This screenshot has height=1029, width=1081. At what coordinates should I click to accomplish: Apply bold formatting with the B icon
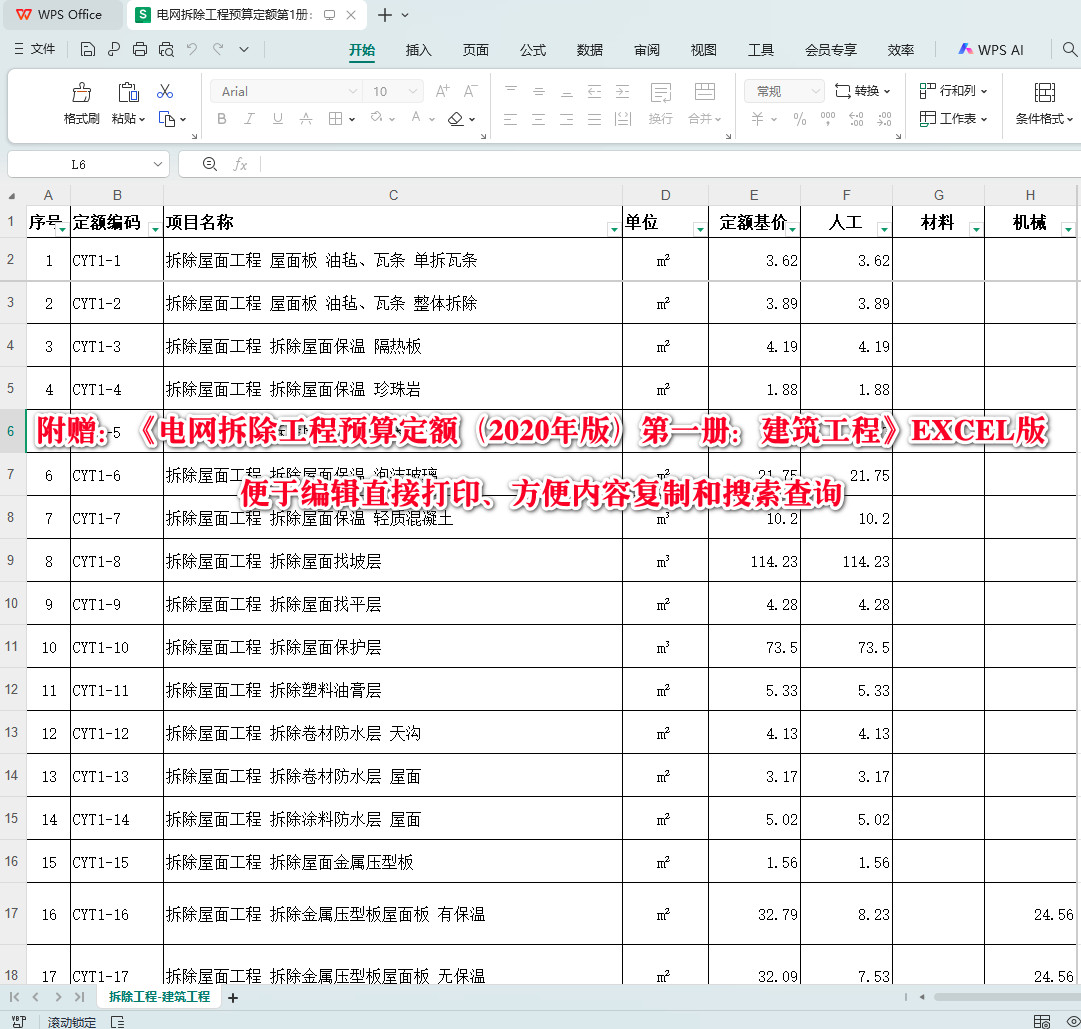click(x=220, y=118)
